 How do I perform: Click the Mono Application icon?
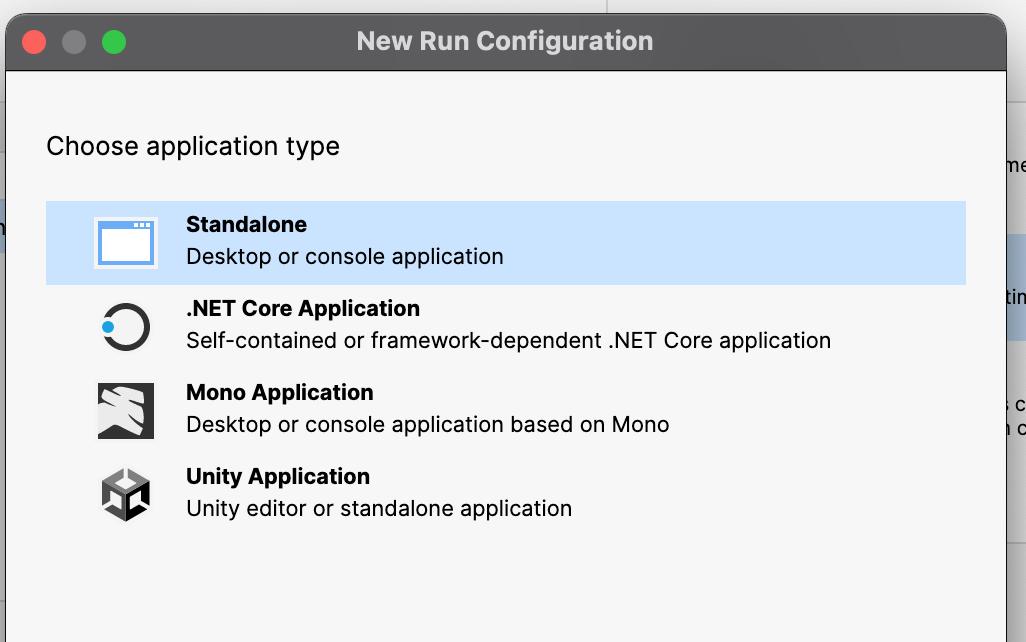[126, 411]
